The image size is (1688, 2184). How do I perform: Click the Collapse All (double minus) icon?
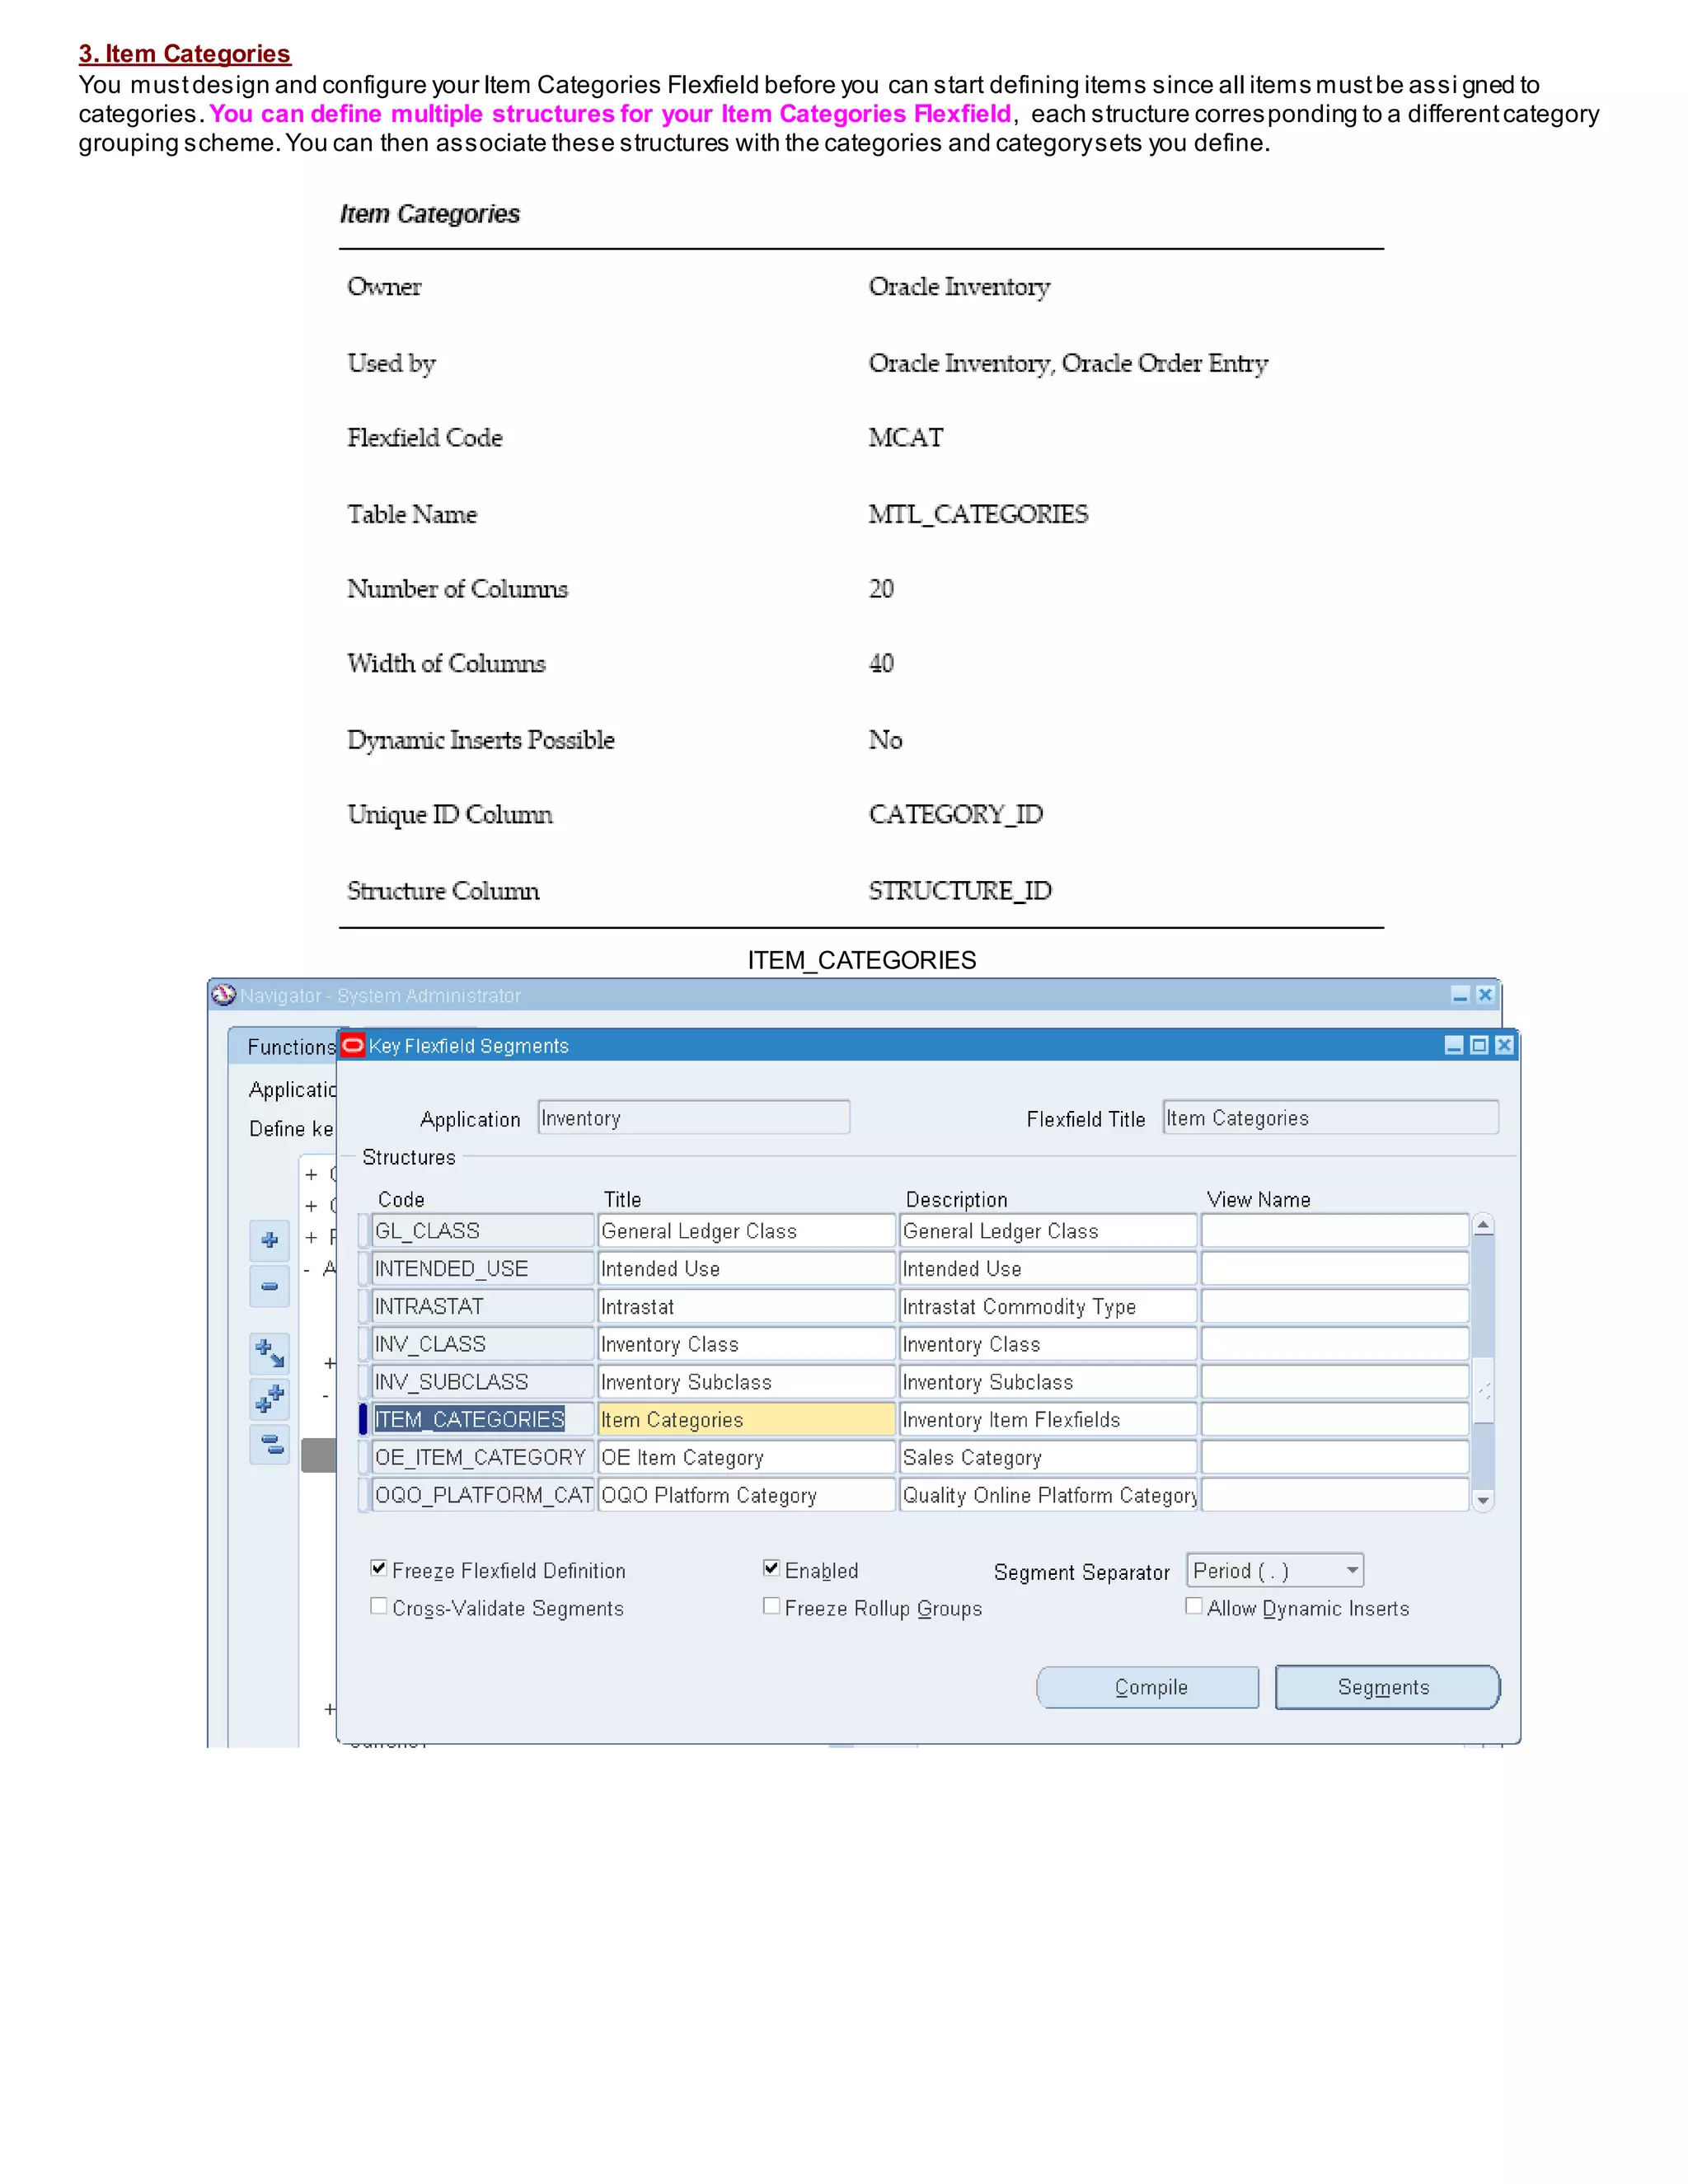pyautogui.click(x=269, y=1444)
